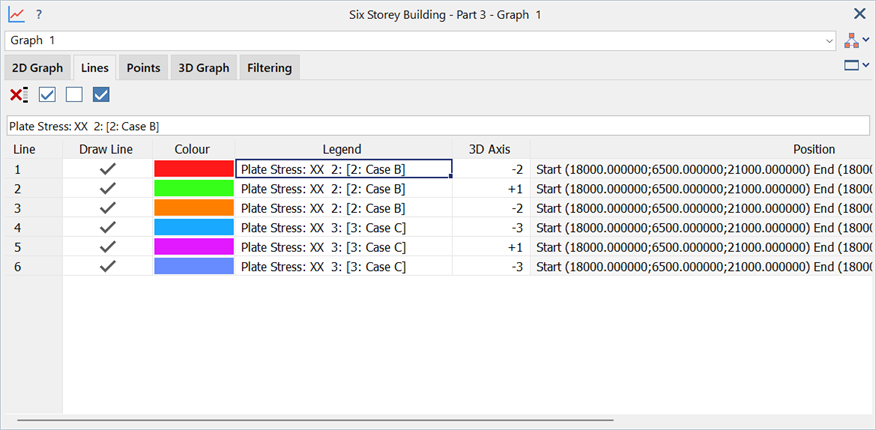
Task: Click the 3D Axis column header
Action: click(490, 149)
